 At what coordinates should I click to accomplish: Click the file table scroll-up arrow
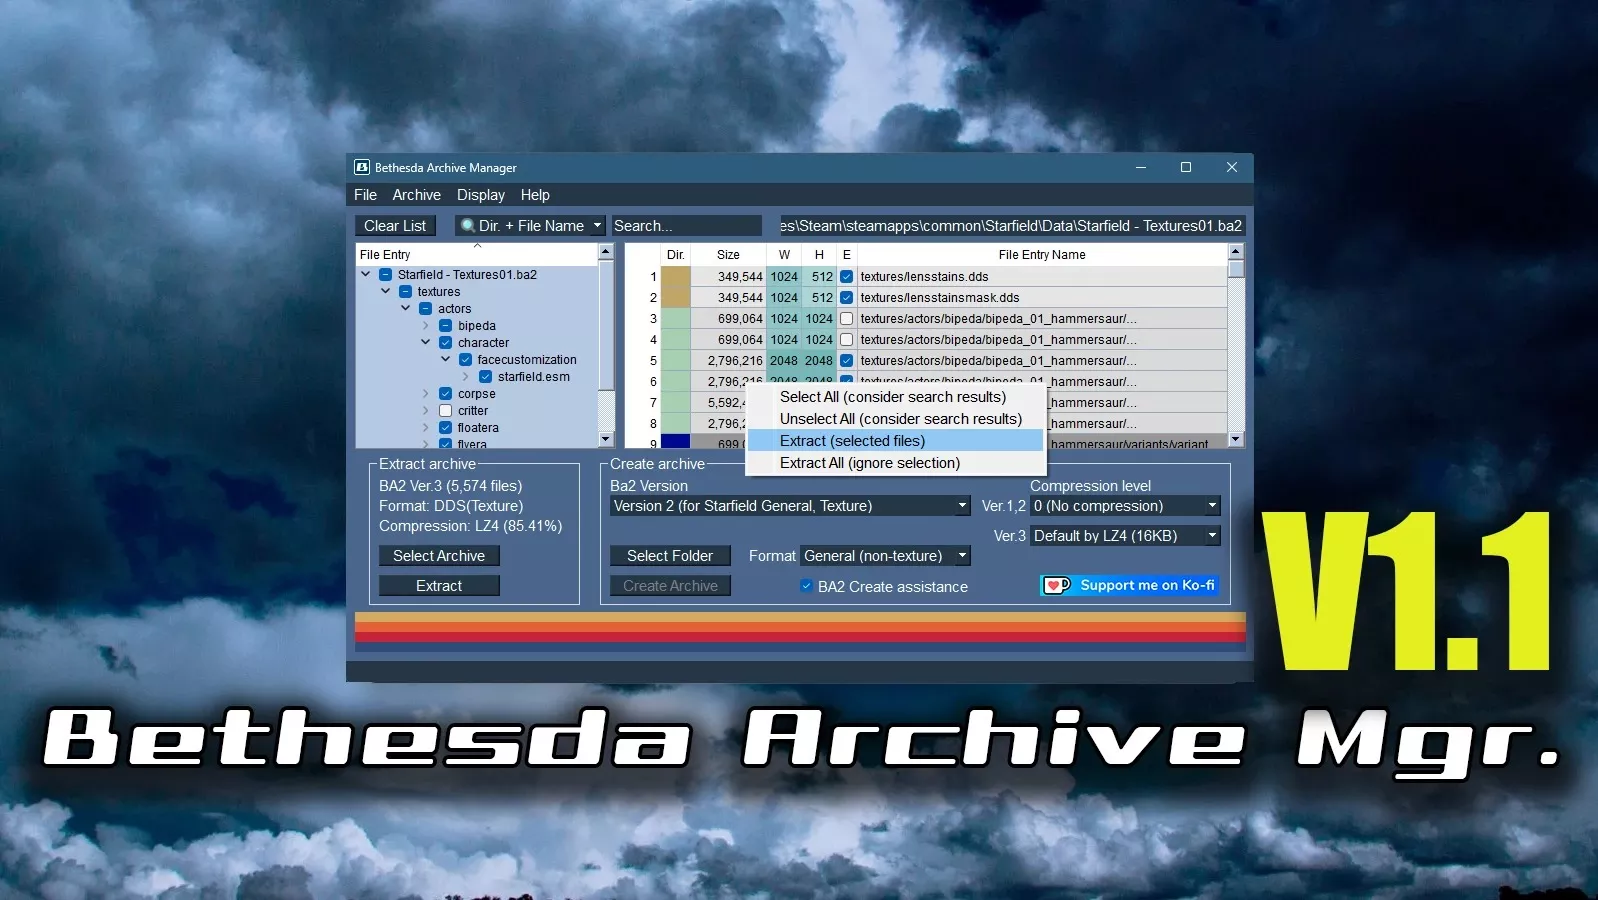1236,252
